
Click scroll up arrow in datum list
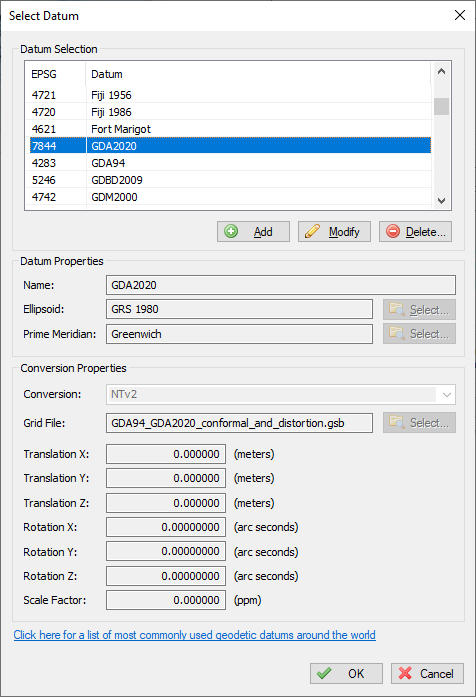click(x=441, y=71)
